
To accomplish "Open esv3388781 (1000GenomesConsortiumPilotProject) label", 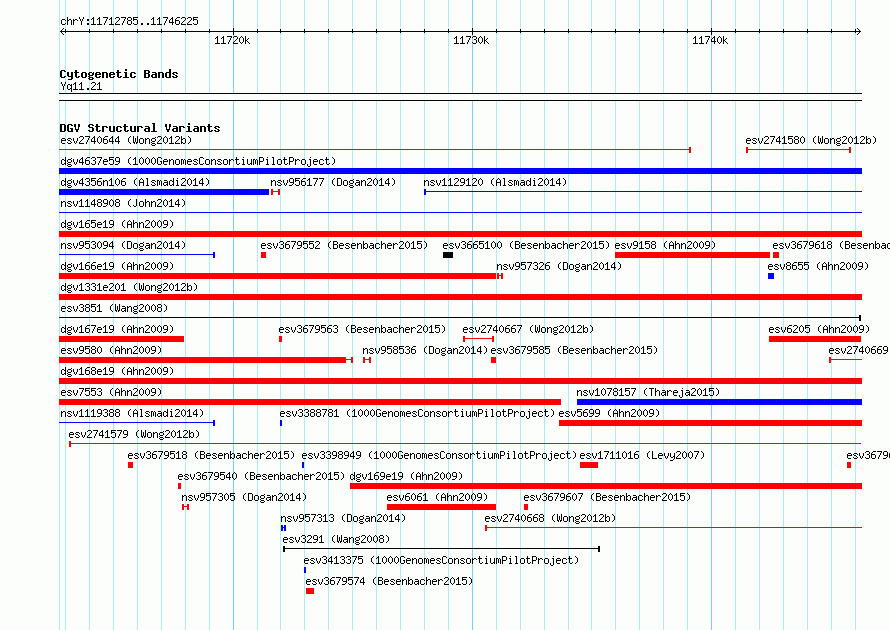I will pyautogui.click(x=417, y=413).
